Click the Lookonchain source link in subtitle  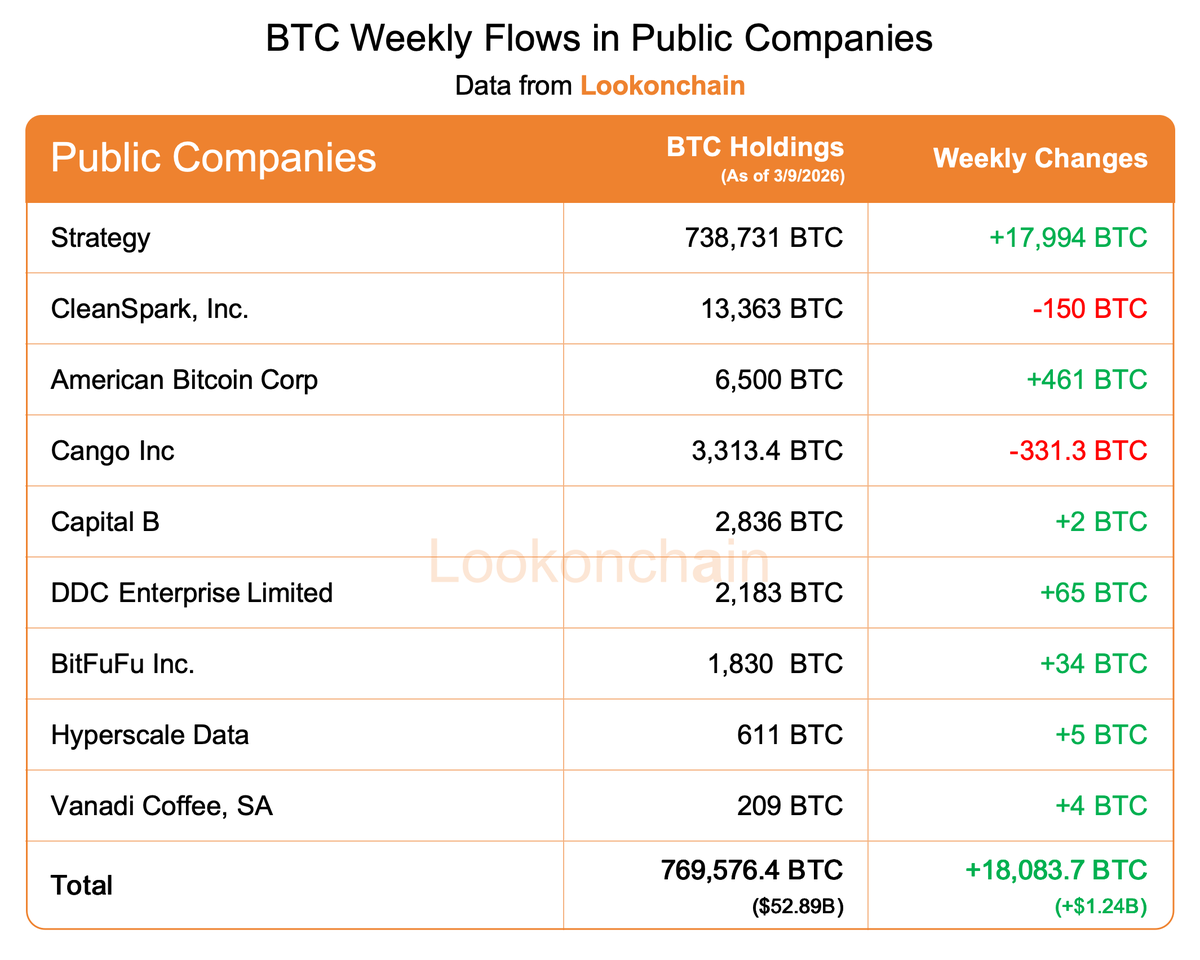pyautogui.click(x=662, y=85)
